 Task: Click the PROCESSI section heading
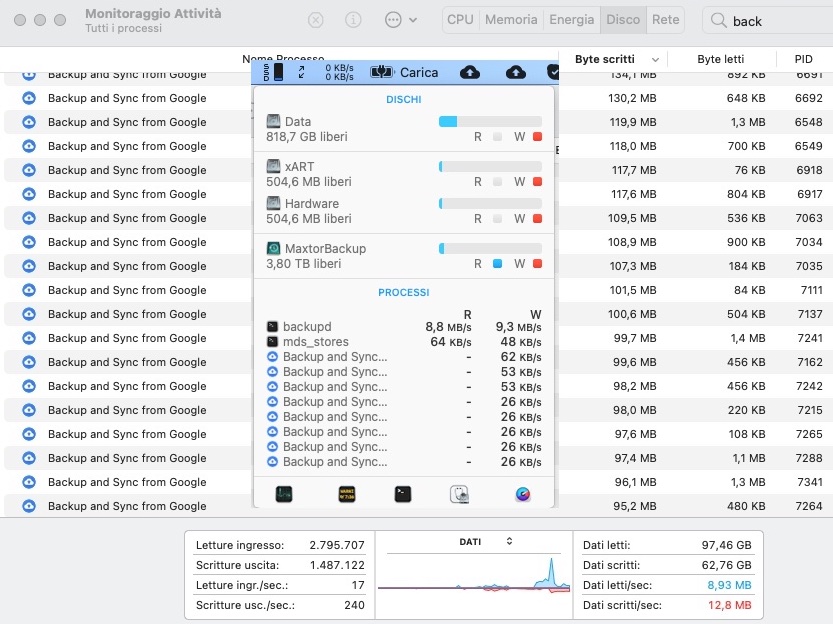(404, 292)
